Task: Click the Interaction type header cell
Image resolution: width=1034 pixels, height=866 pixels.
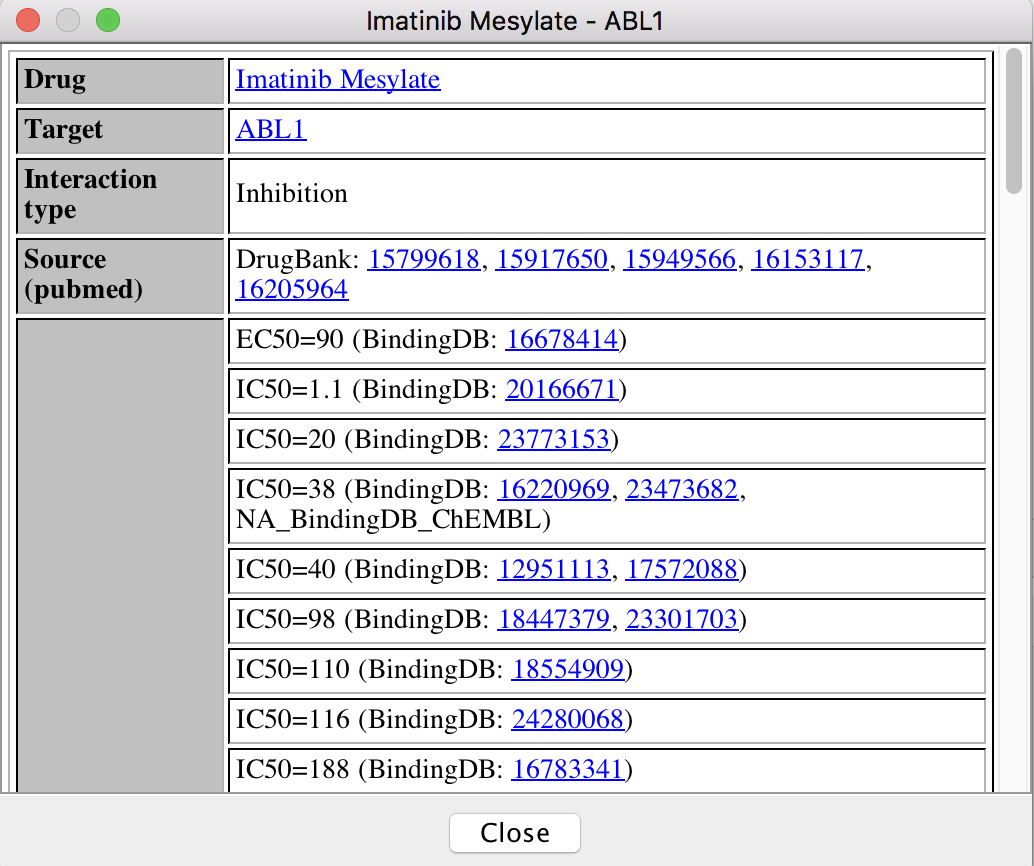Action: tap(120, 196)
